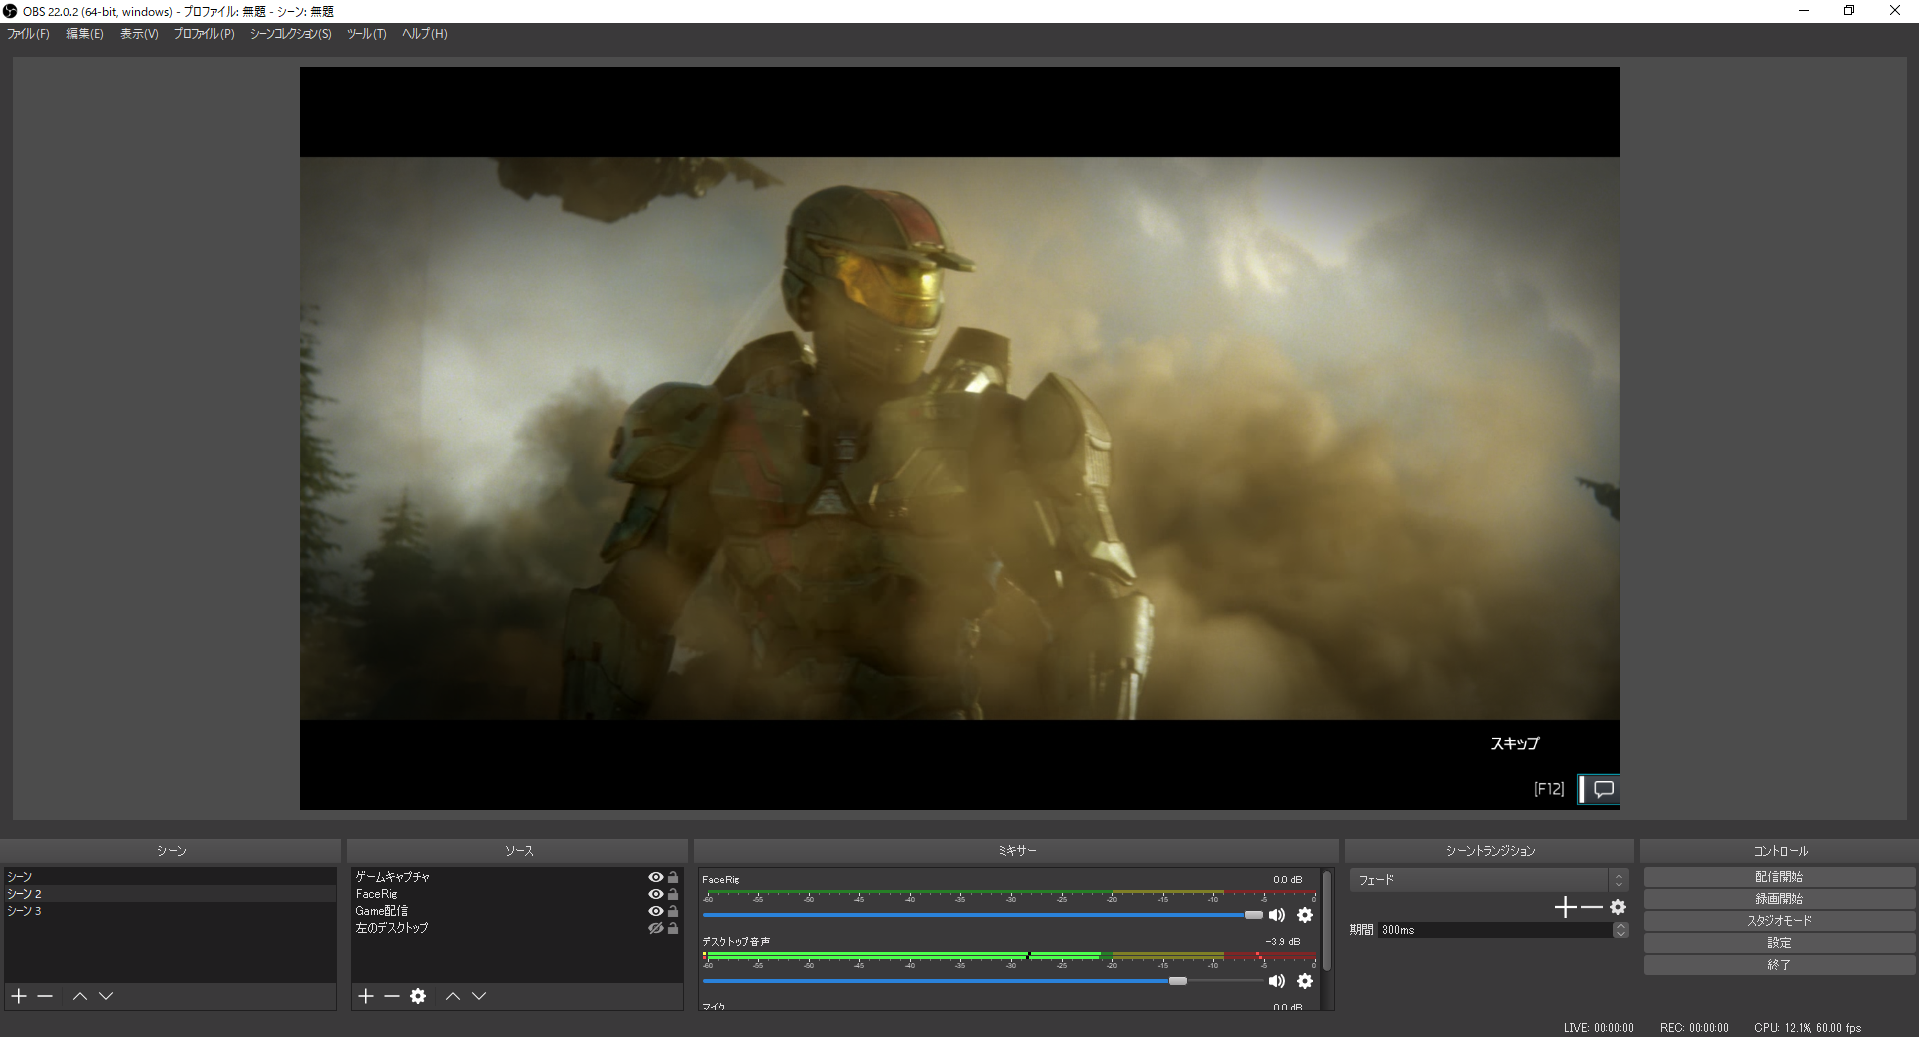The height and width of the screenshot is (1037, 1919).
Task: Click the デスクトップ音声 volume slider handle
Action: pyautogui.click(x=1178, y=981)
